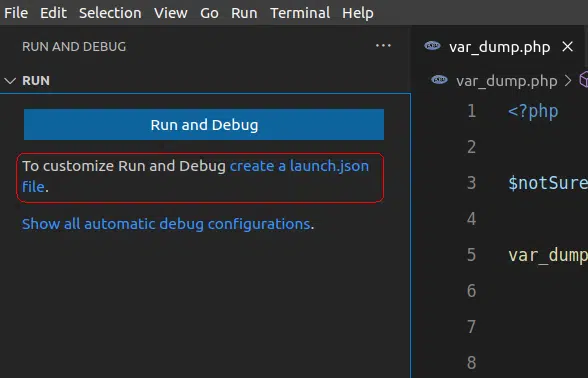Open the View menu
The width and height of the screenshot is (588, 378).
[x=171, y=13]
